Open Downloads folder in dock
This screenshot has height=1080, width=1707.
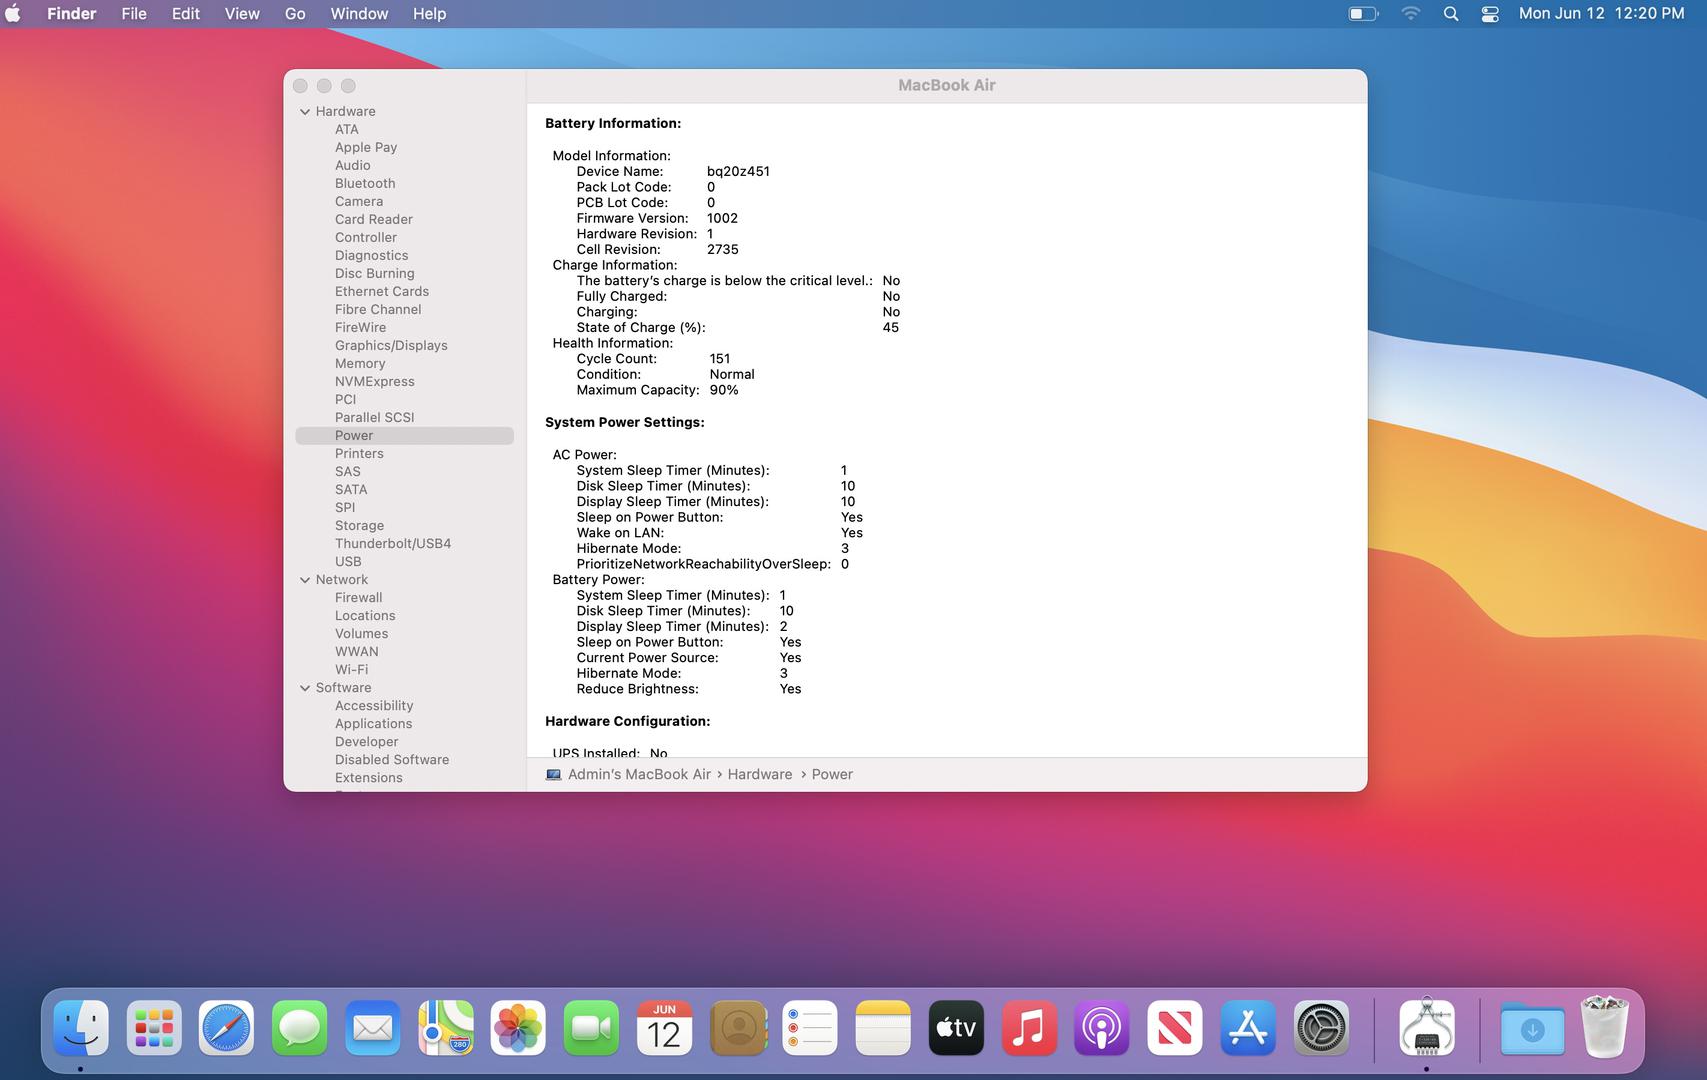tap(1532, 1028)
